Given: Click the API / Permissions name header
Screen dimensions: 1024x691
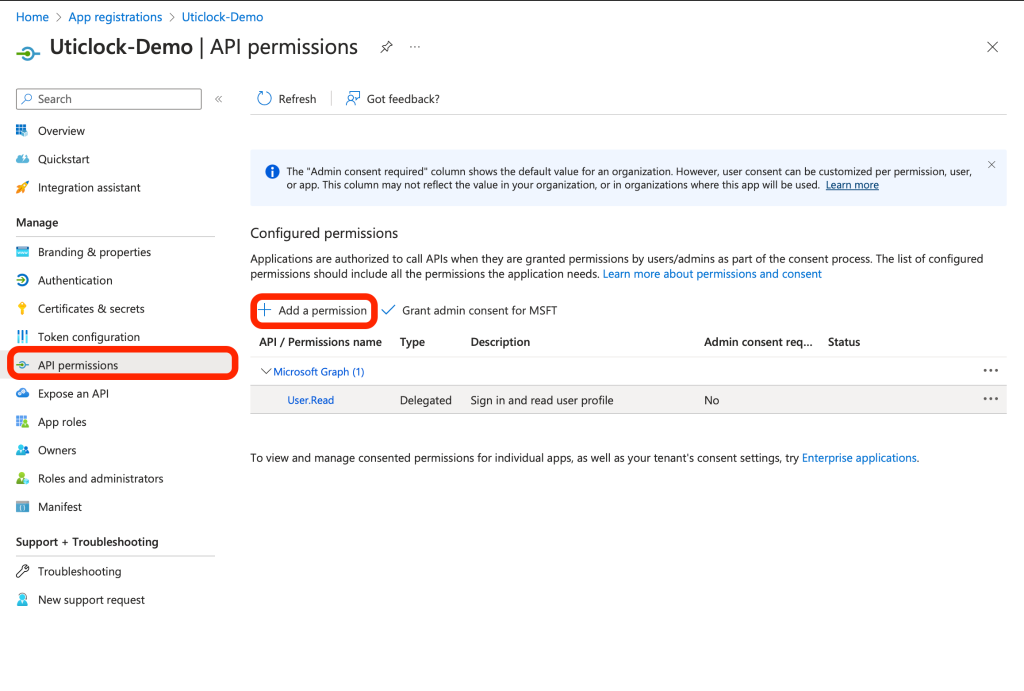Looking at the screenshot, I should pyautogui.click(x=320, y=342).
